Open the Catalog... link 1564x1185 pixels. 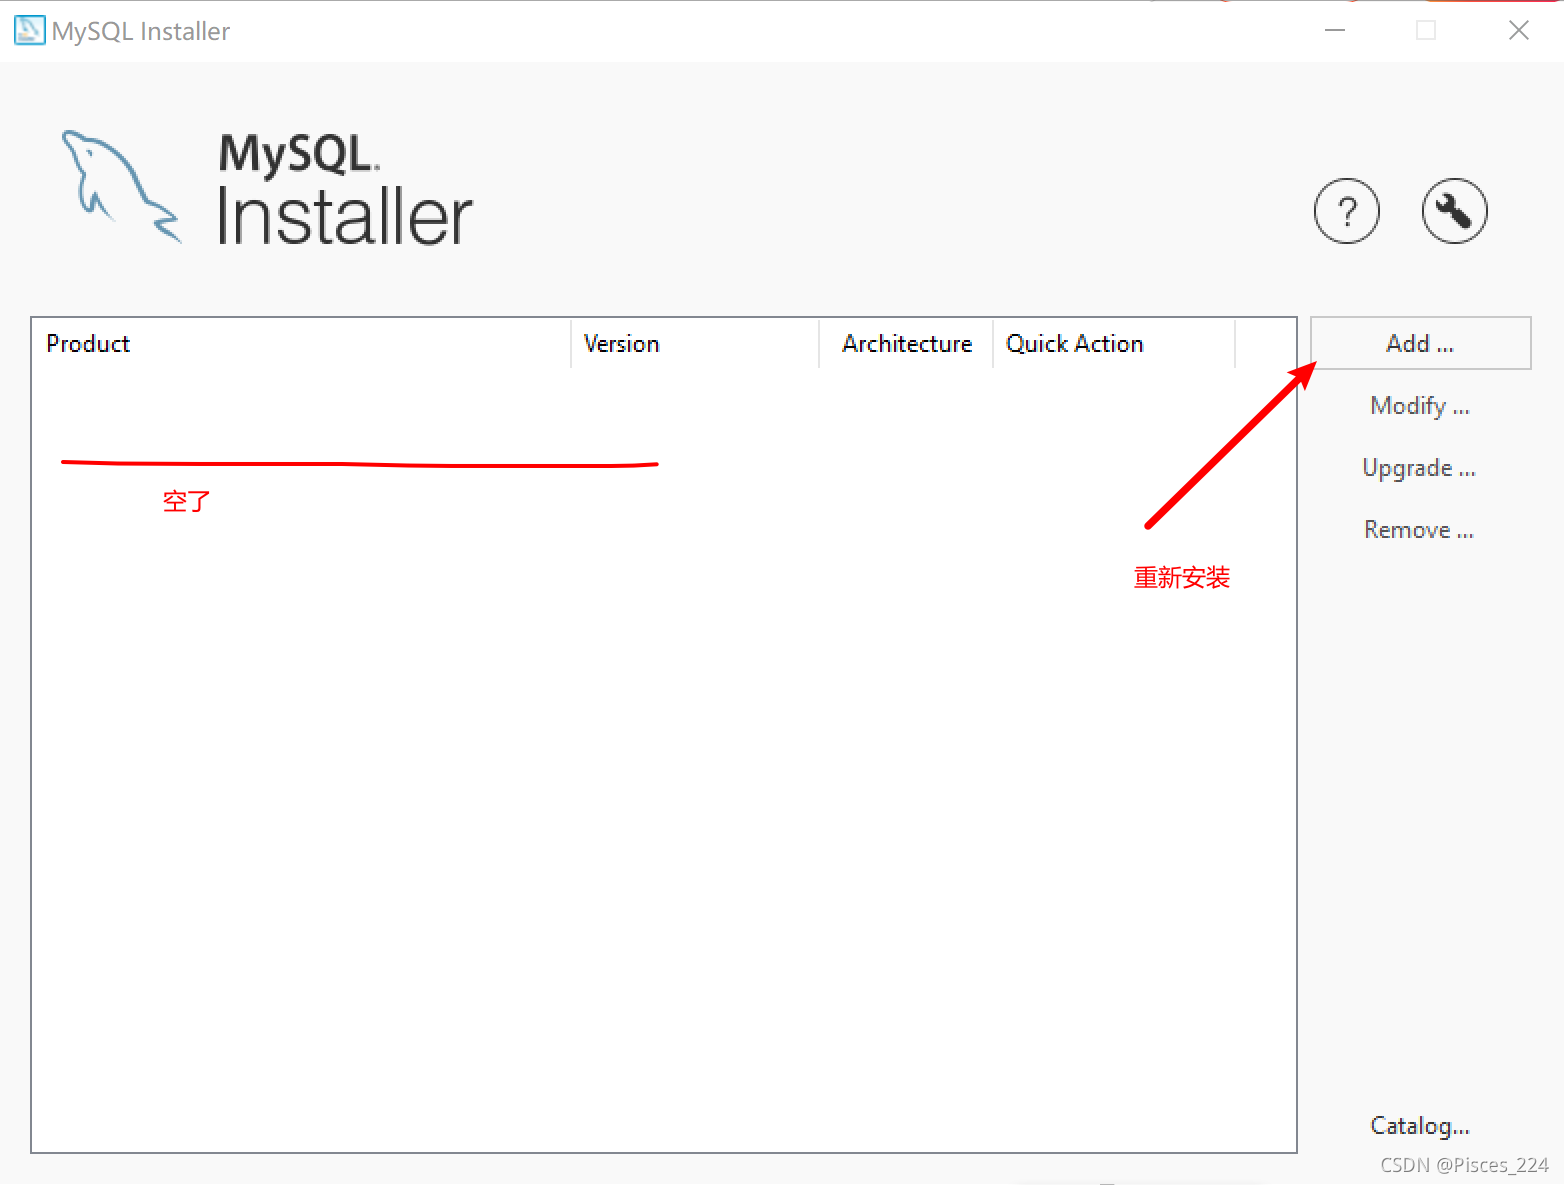click(x=1420, y=1126)
